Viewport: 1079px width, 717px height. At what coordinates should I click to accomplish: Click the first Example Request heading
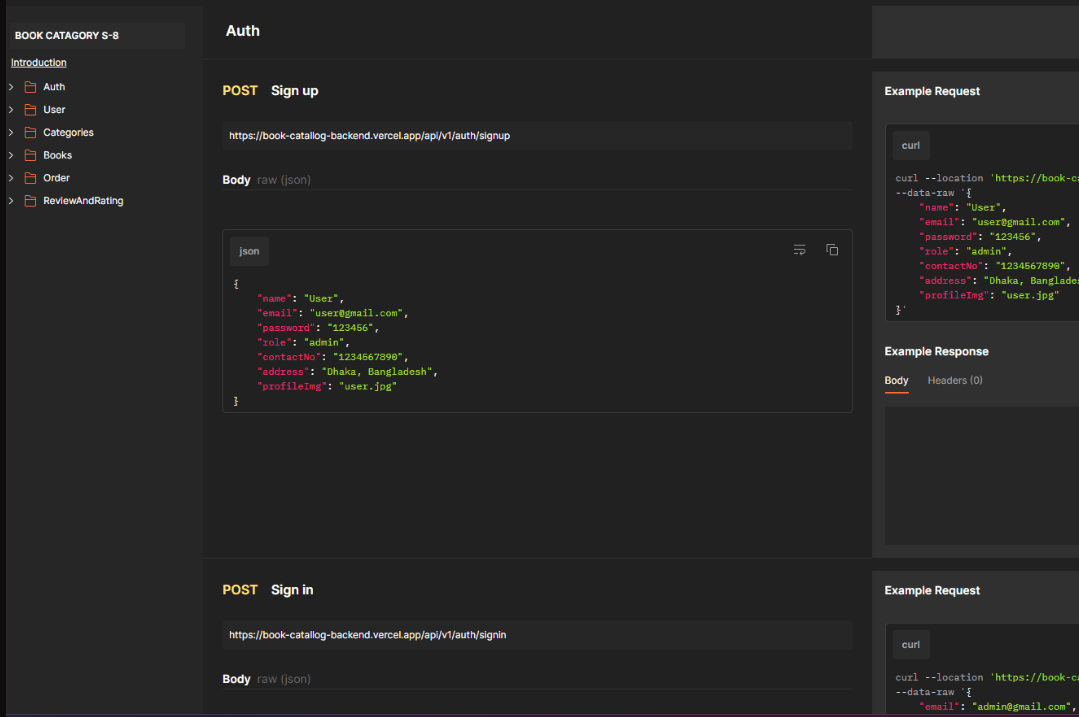[x=932, y=91]
